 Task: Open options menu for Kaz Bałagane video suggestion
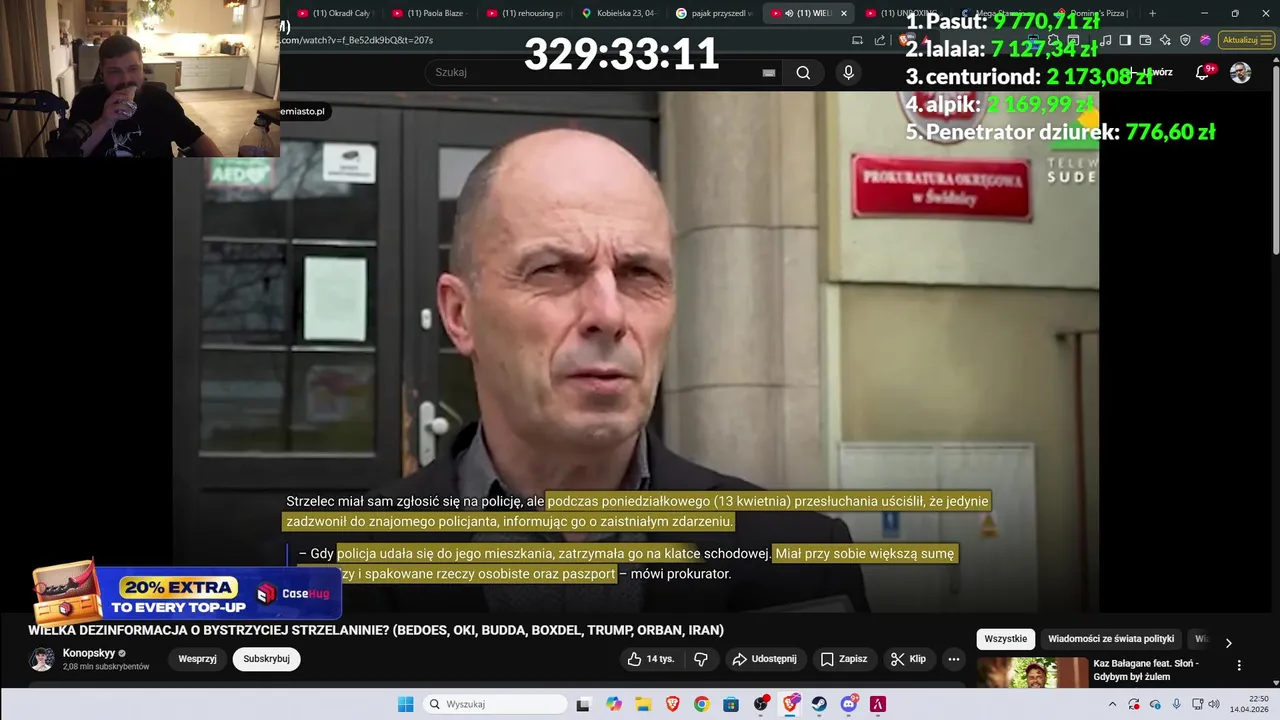(1239, 665)
